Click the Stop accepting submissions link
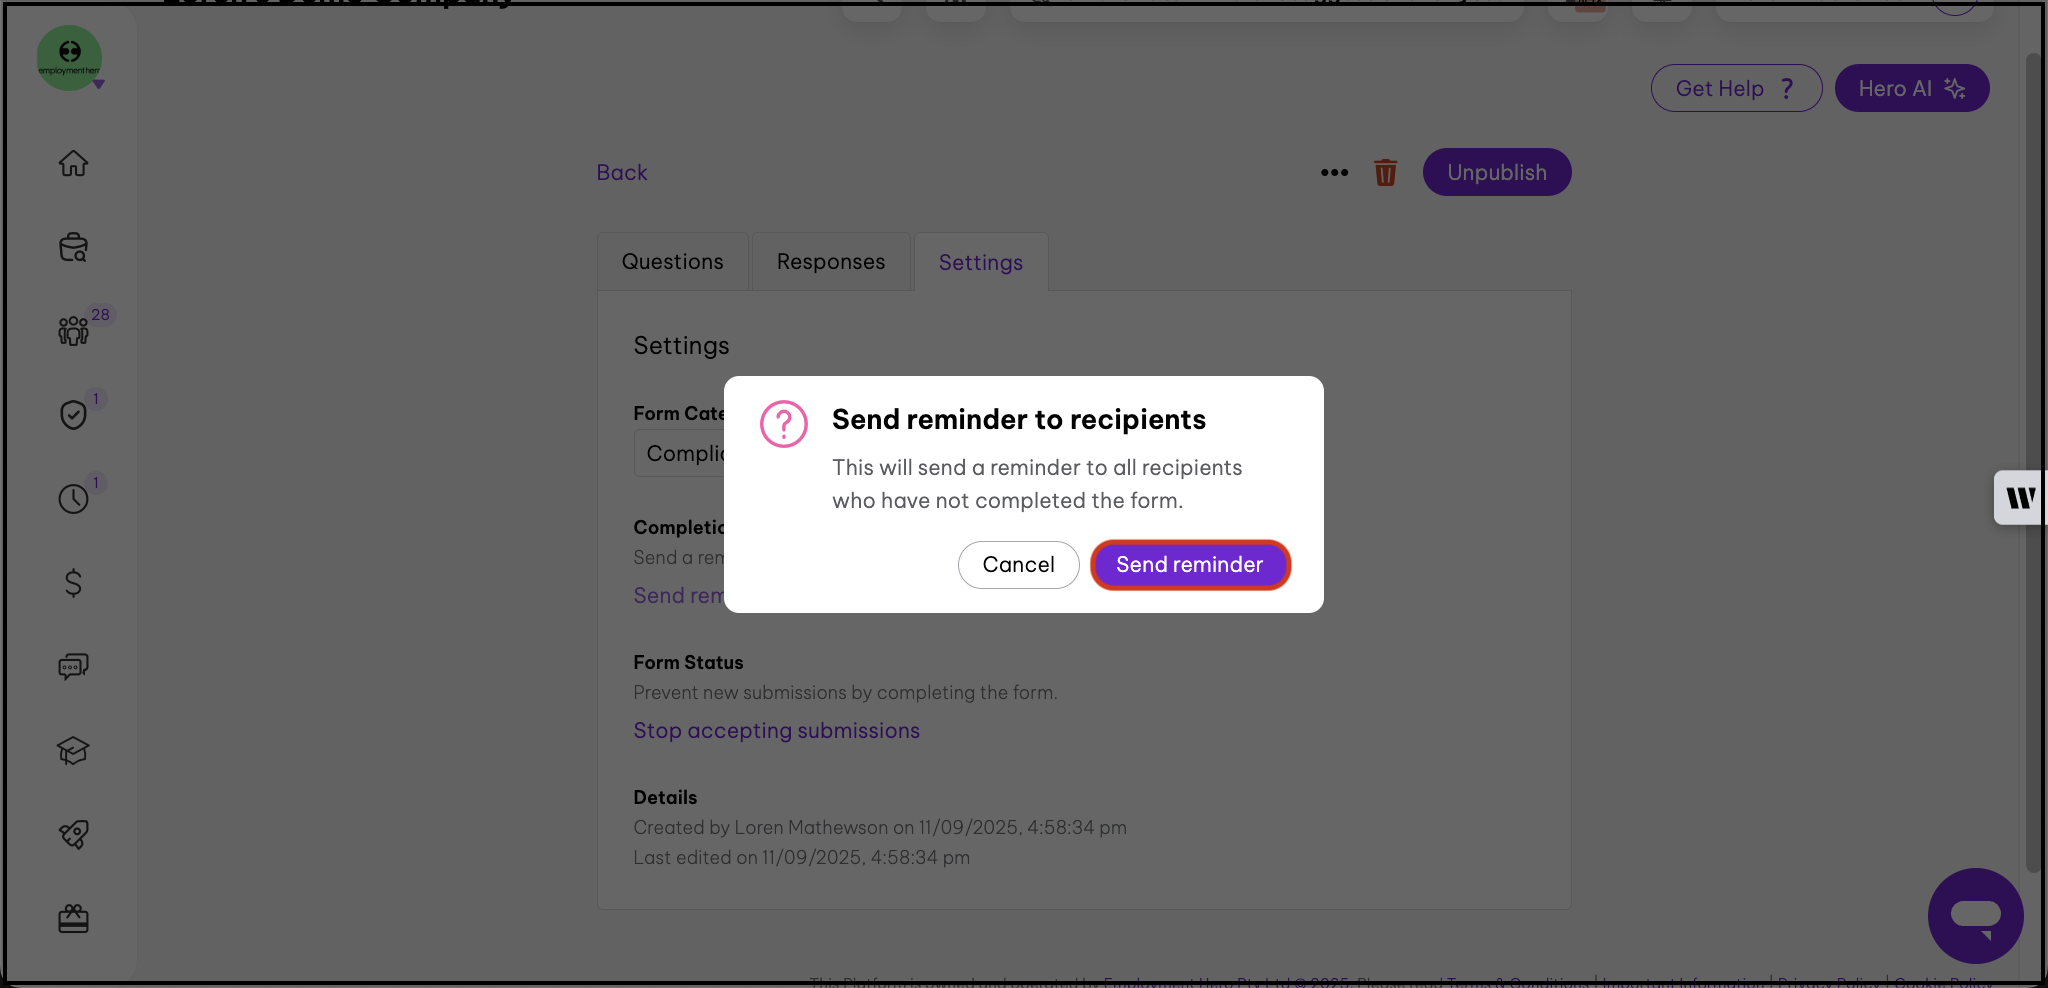This screenshot has width=2048, height=988. [776, 731]
